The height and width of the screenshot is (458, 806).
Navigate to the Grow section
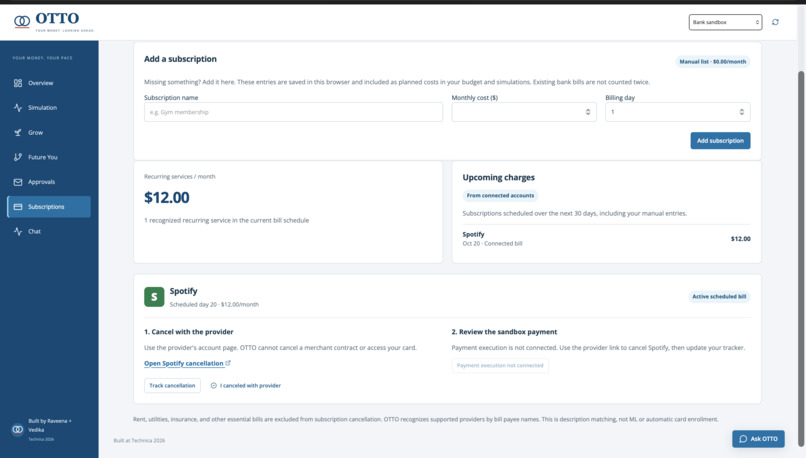pos(49,132)
